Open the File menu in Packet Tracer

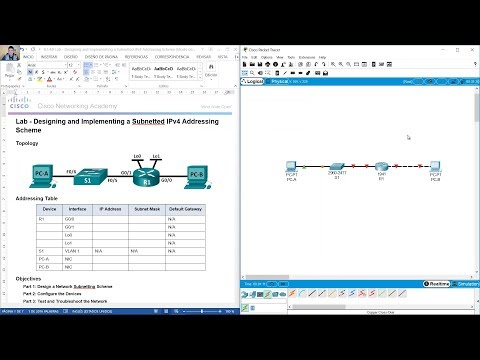click(245, 57)
